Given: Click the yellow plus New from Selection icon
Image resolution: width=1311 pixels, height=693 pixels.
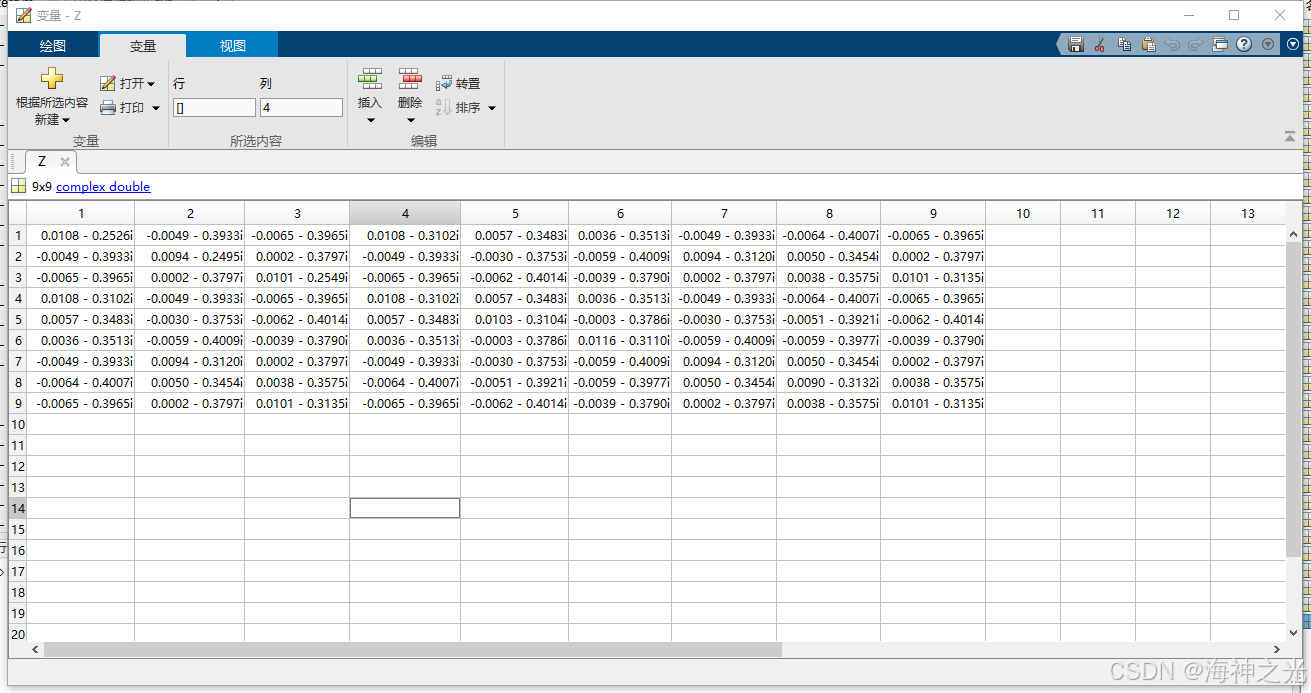Looking at the screenshot, I should coord(52,79).
